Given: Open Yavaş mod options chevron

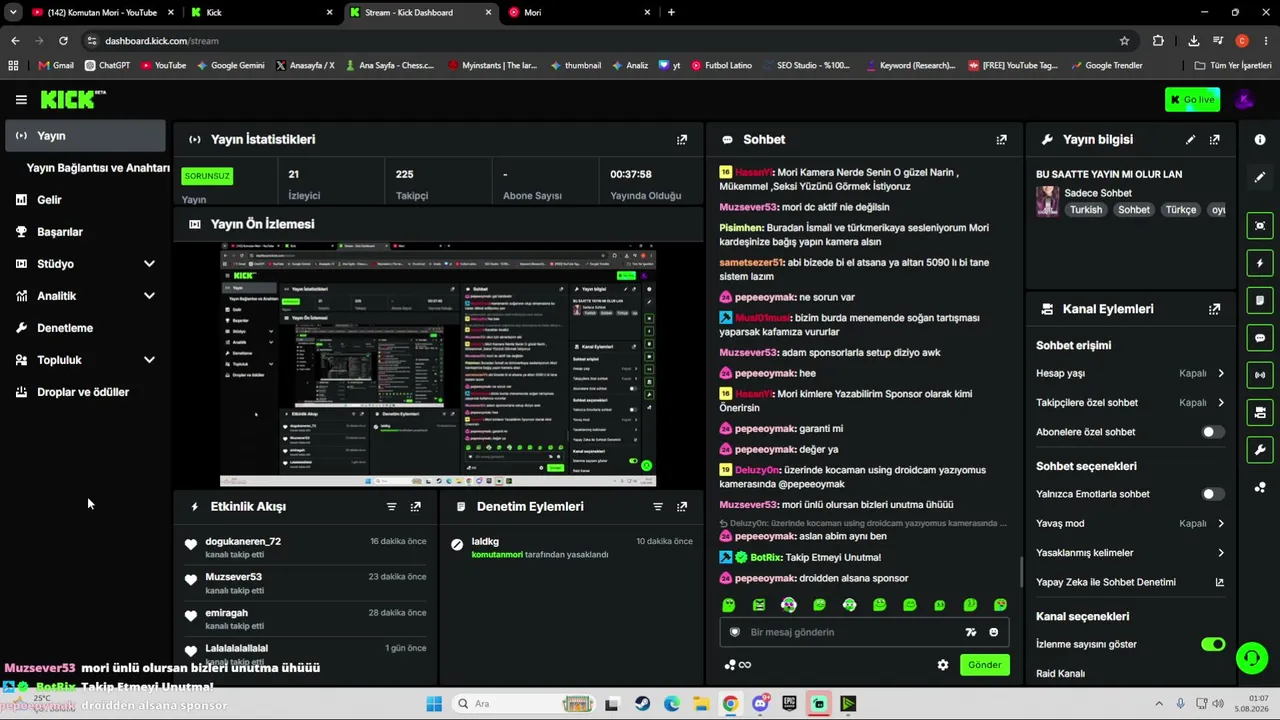Looking at the screenshot, I should (x=1221, y=523).
